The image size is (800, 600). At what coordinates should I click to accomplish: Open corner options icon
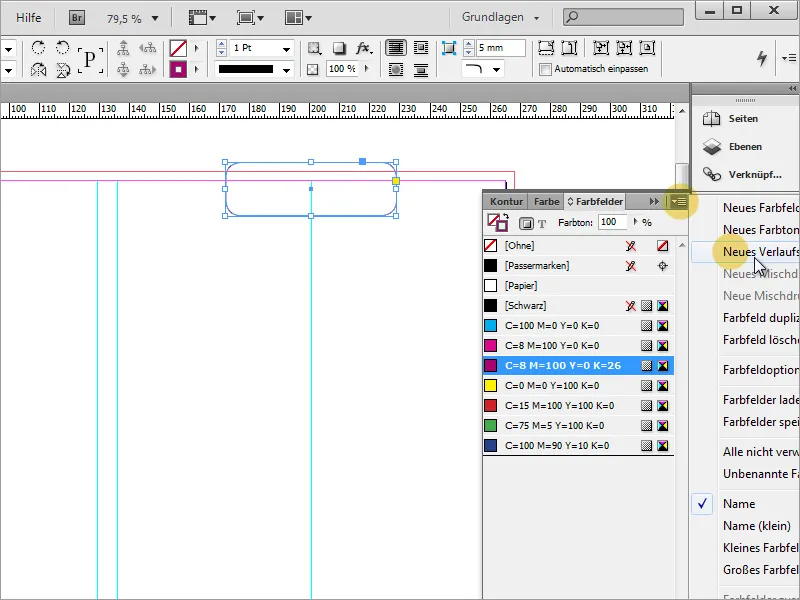pos(448,48)
